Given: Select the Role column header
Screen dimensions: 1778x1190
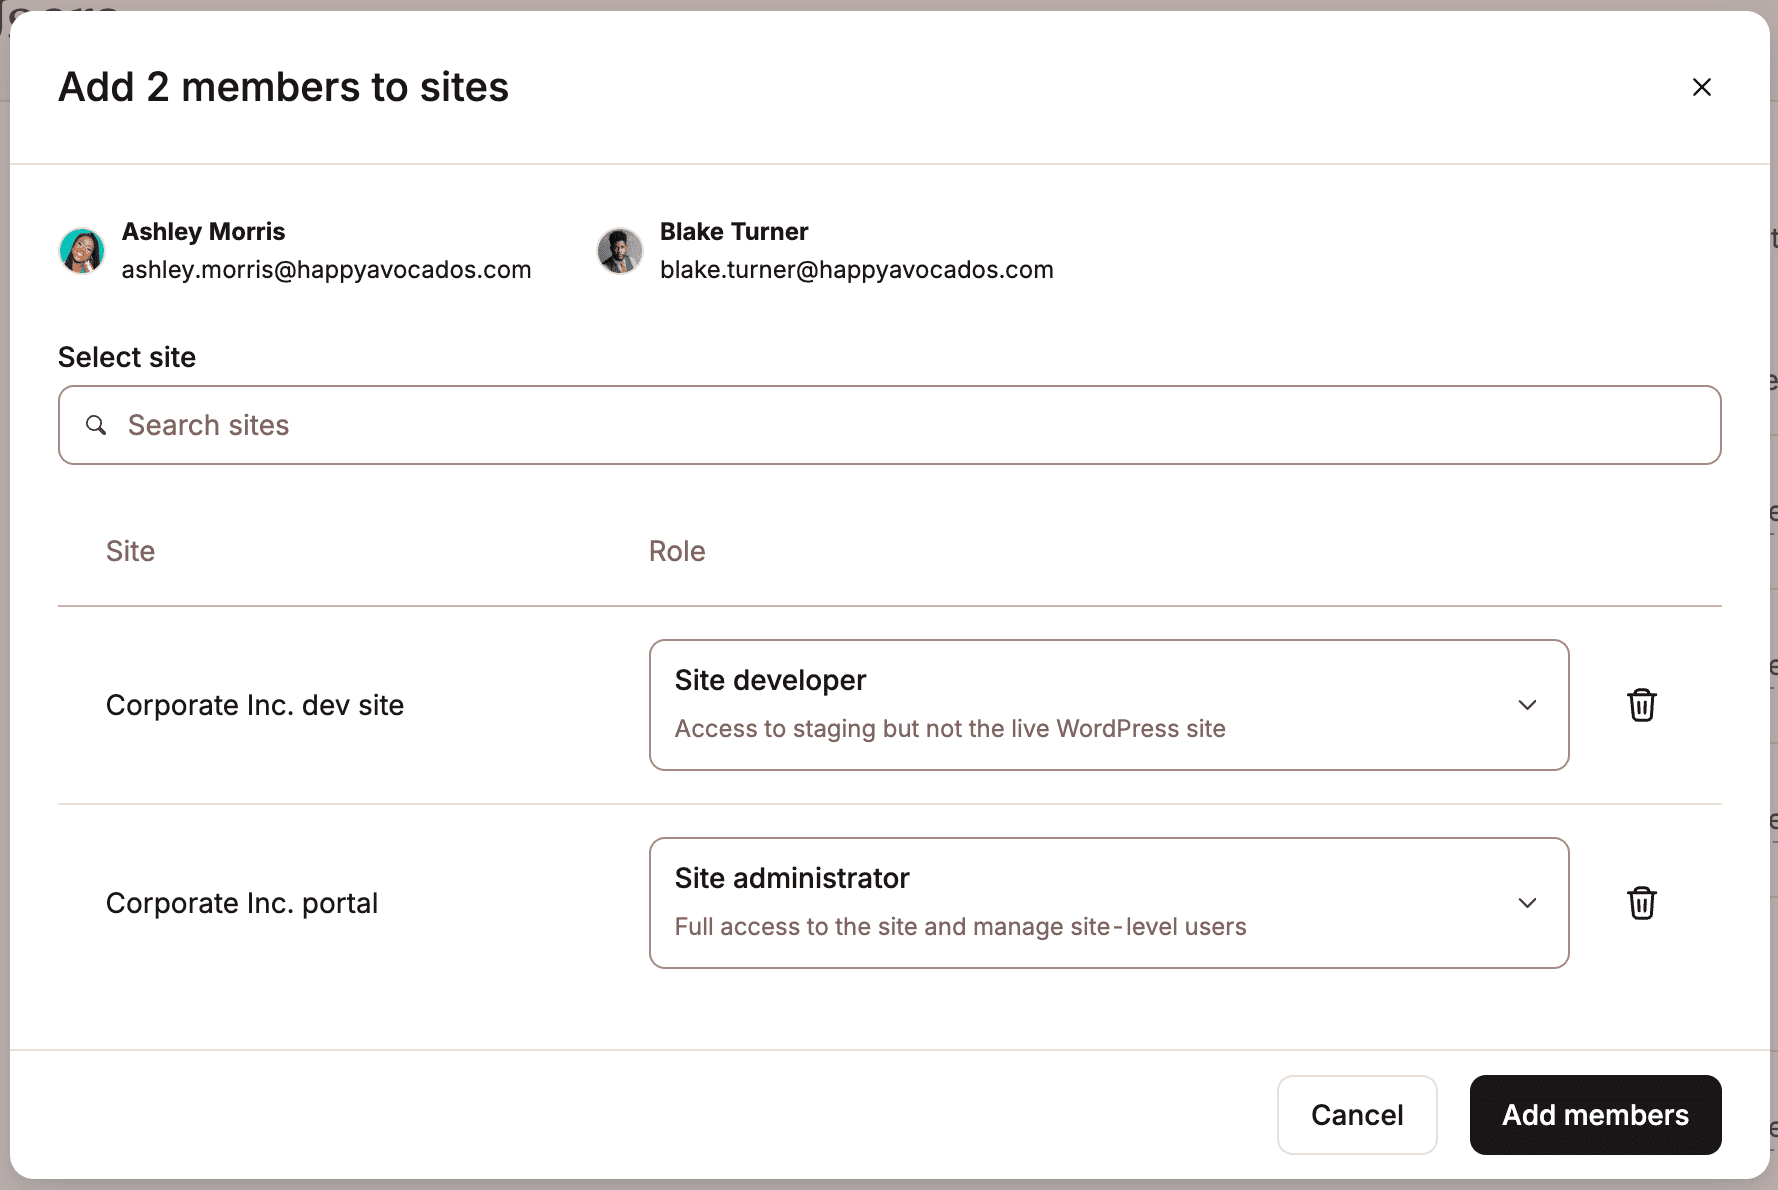Looking at the screenshot, I should tap(677, 551).
